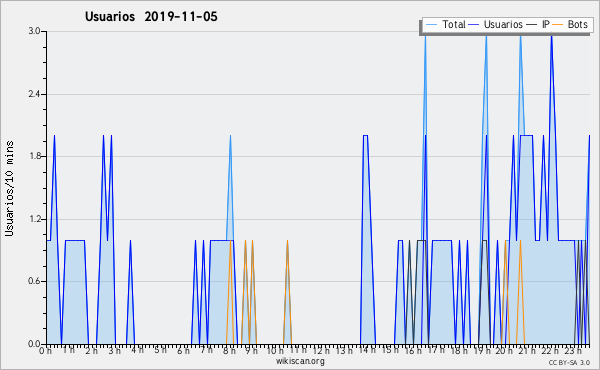This screenshot has width=600, height=370.
Task: Click the '20 h' x-axis label
Action: tap(504, 351)
